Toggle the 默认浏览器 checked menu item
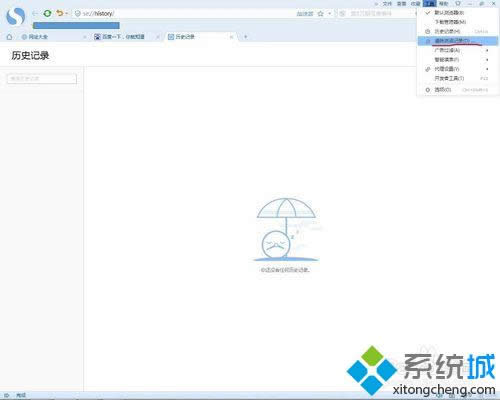 tap(457, 12)
